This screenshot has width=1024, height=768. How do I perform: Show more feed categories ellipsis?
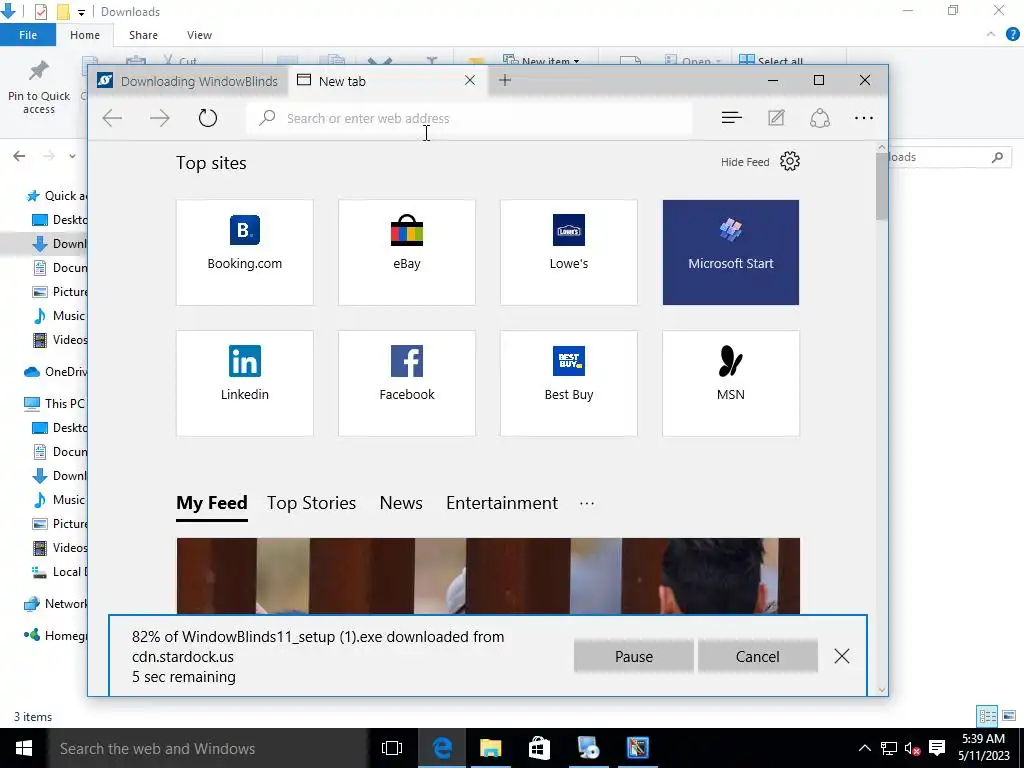pos(586,504)
